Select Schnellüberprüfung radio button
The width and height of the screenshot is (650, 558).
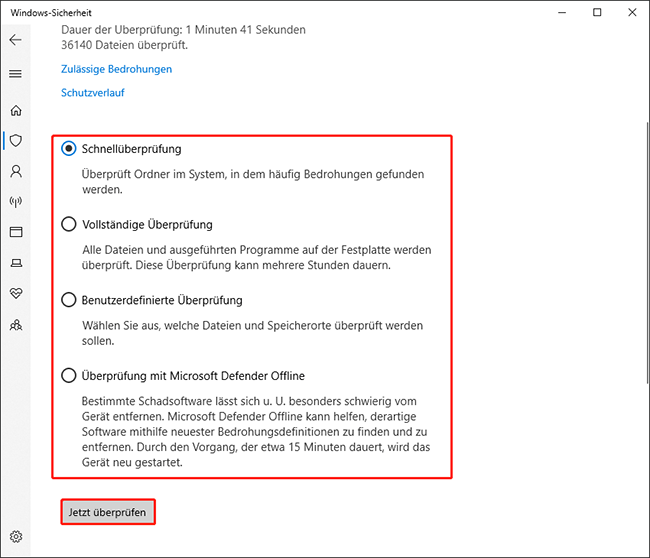pyautogui.click(x=69, y=148)
